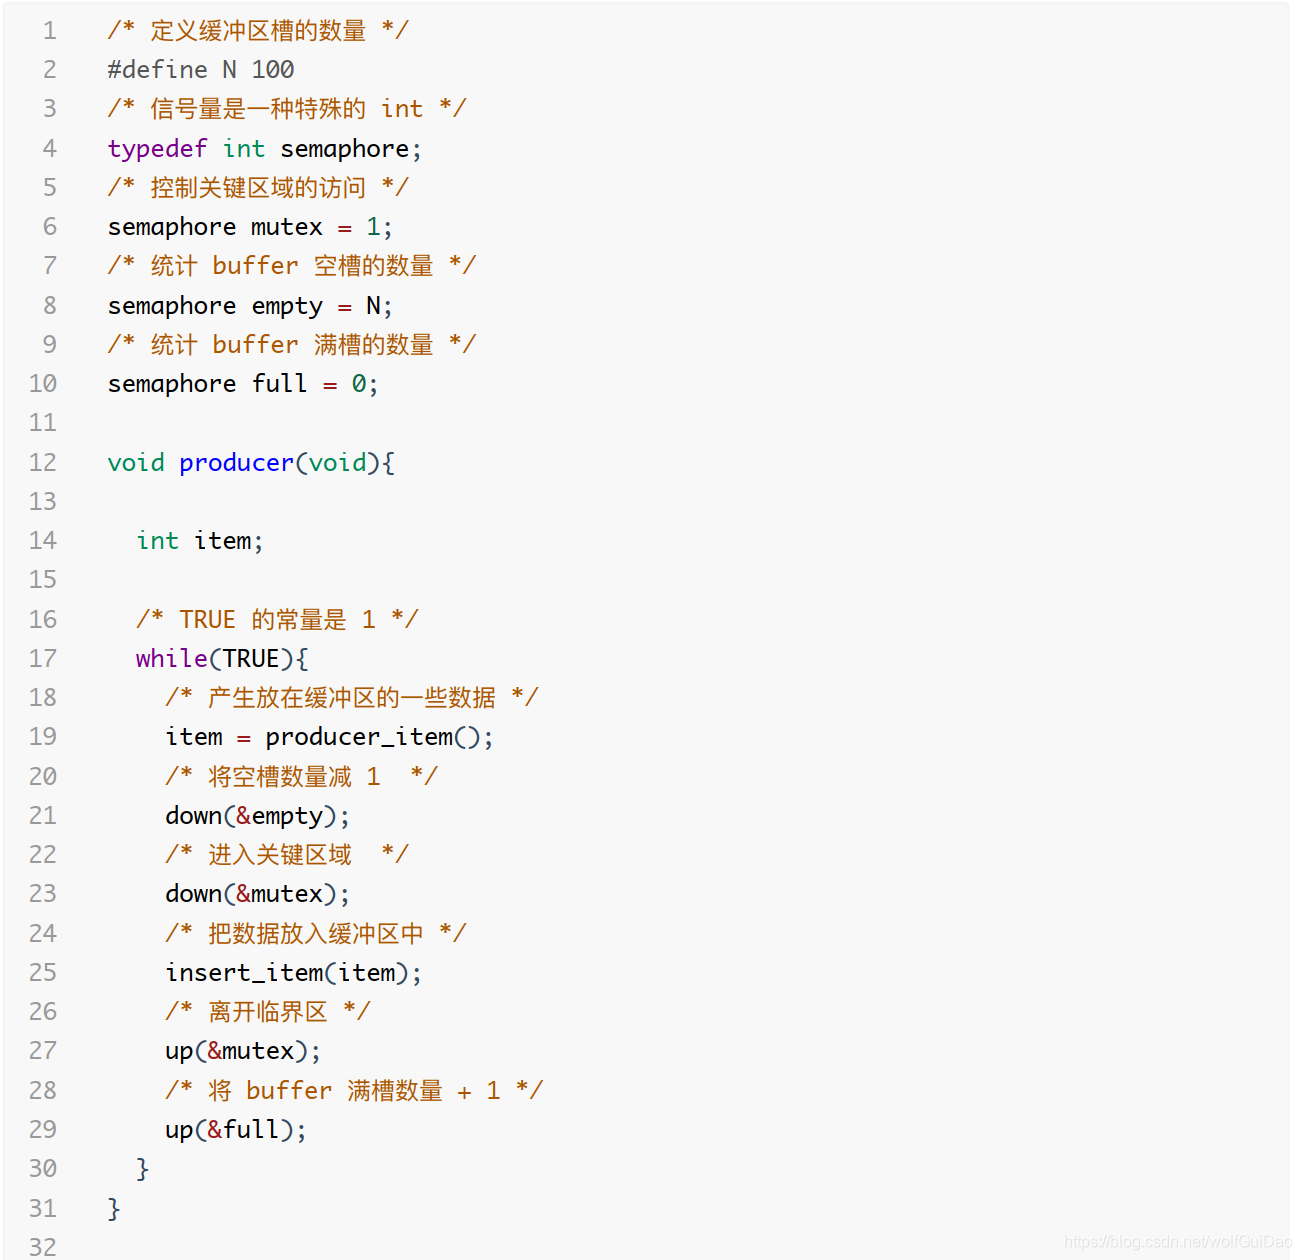Click comment '/* TRUE 的常量是 1 */'
Image resolution: width=1302 pixels, height=1260 pixels.
(x=278, y=620)
